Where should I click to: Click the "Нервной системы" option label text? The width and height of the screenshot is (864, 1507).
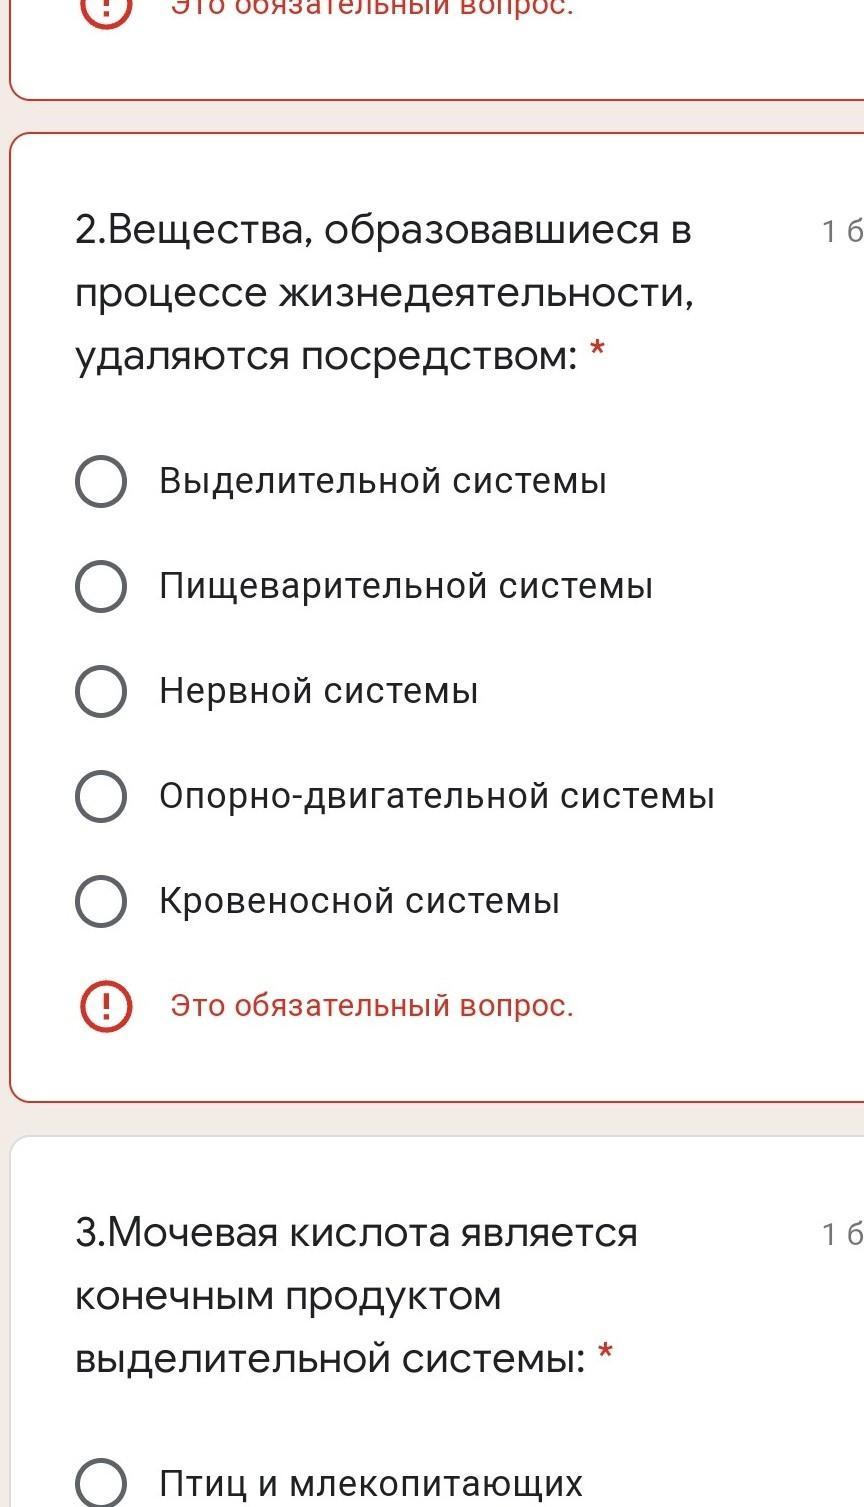(318, 691)
